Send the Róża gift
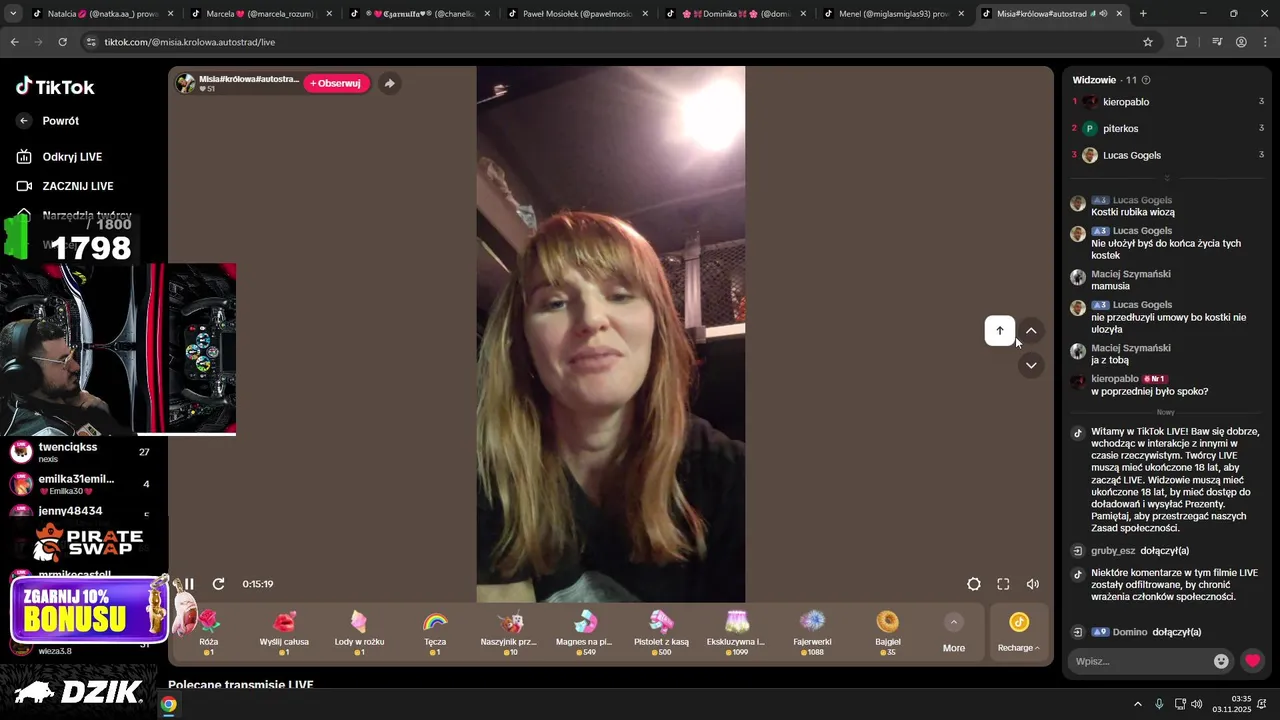 (x=209, y=632)
